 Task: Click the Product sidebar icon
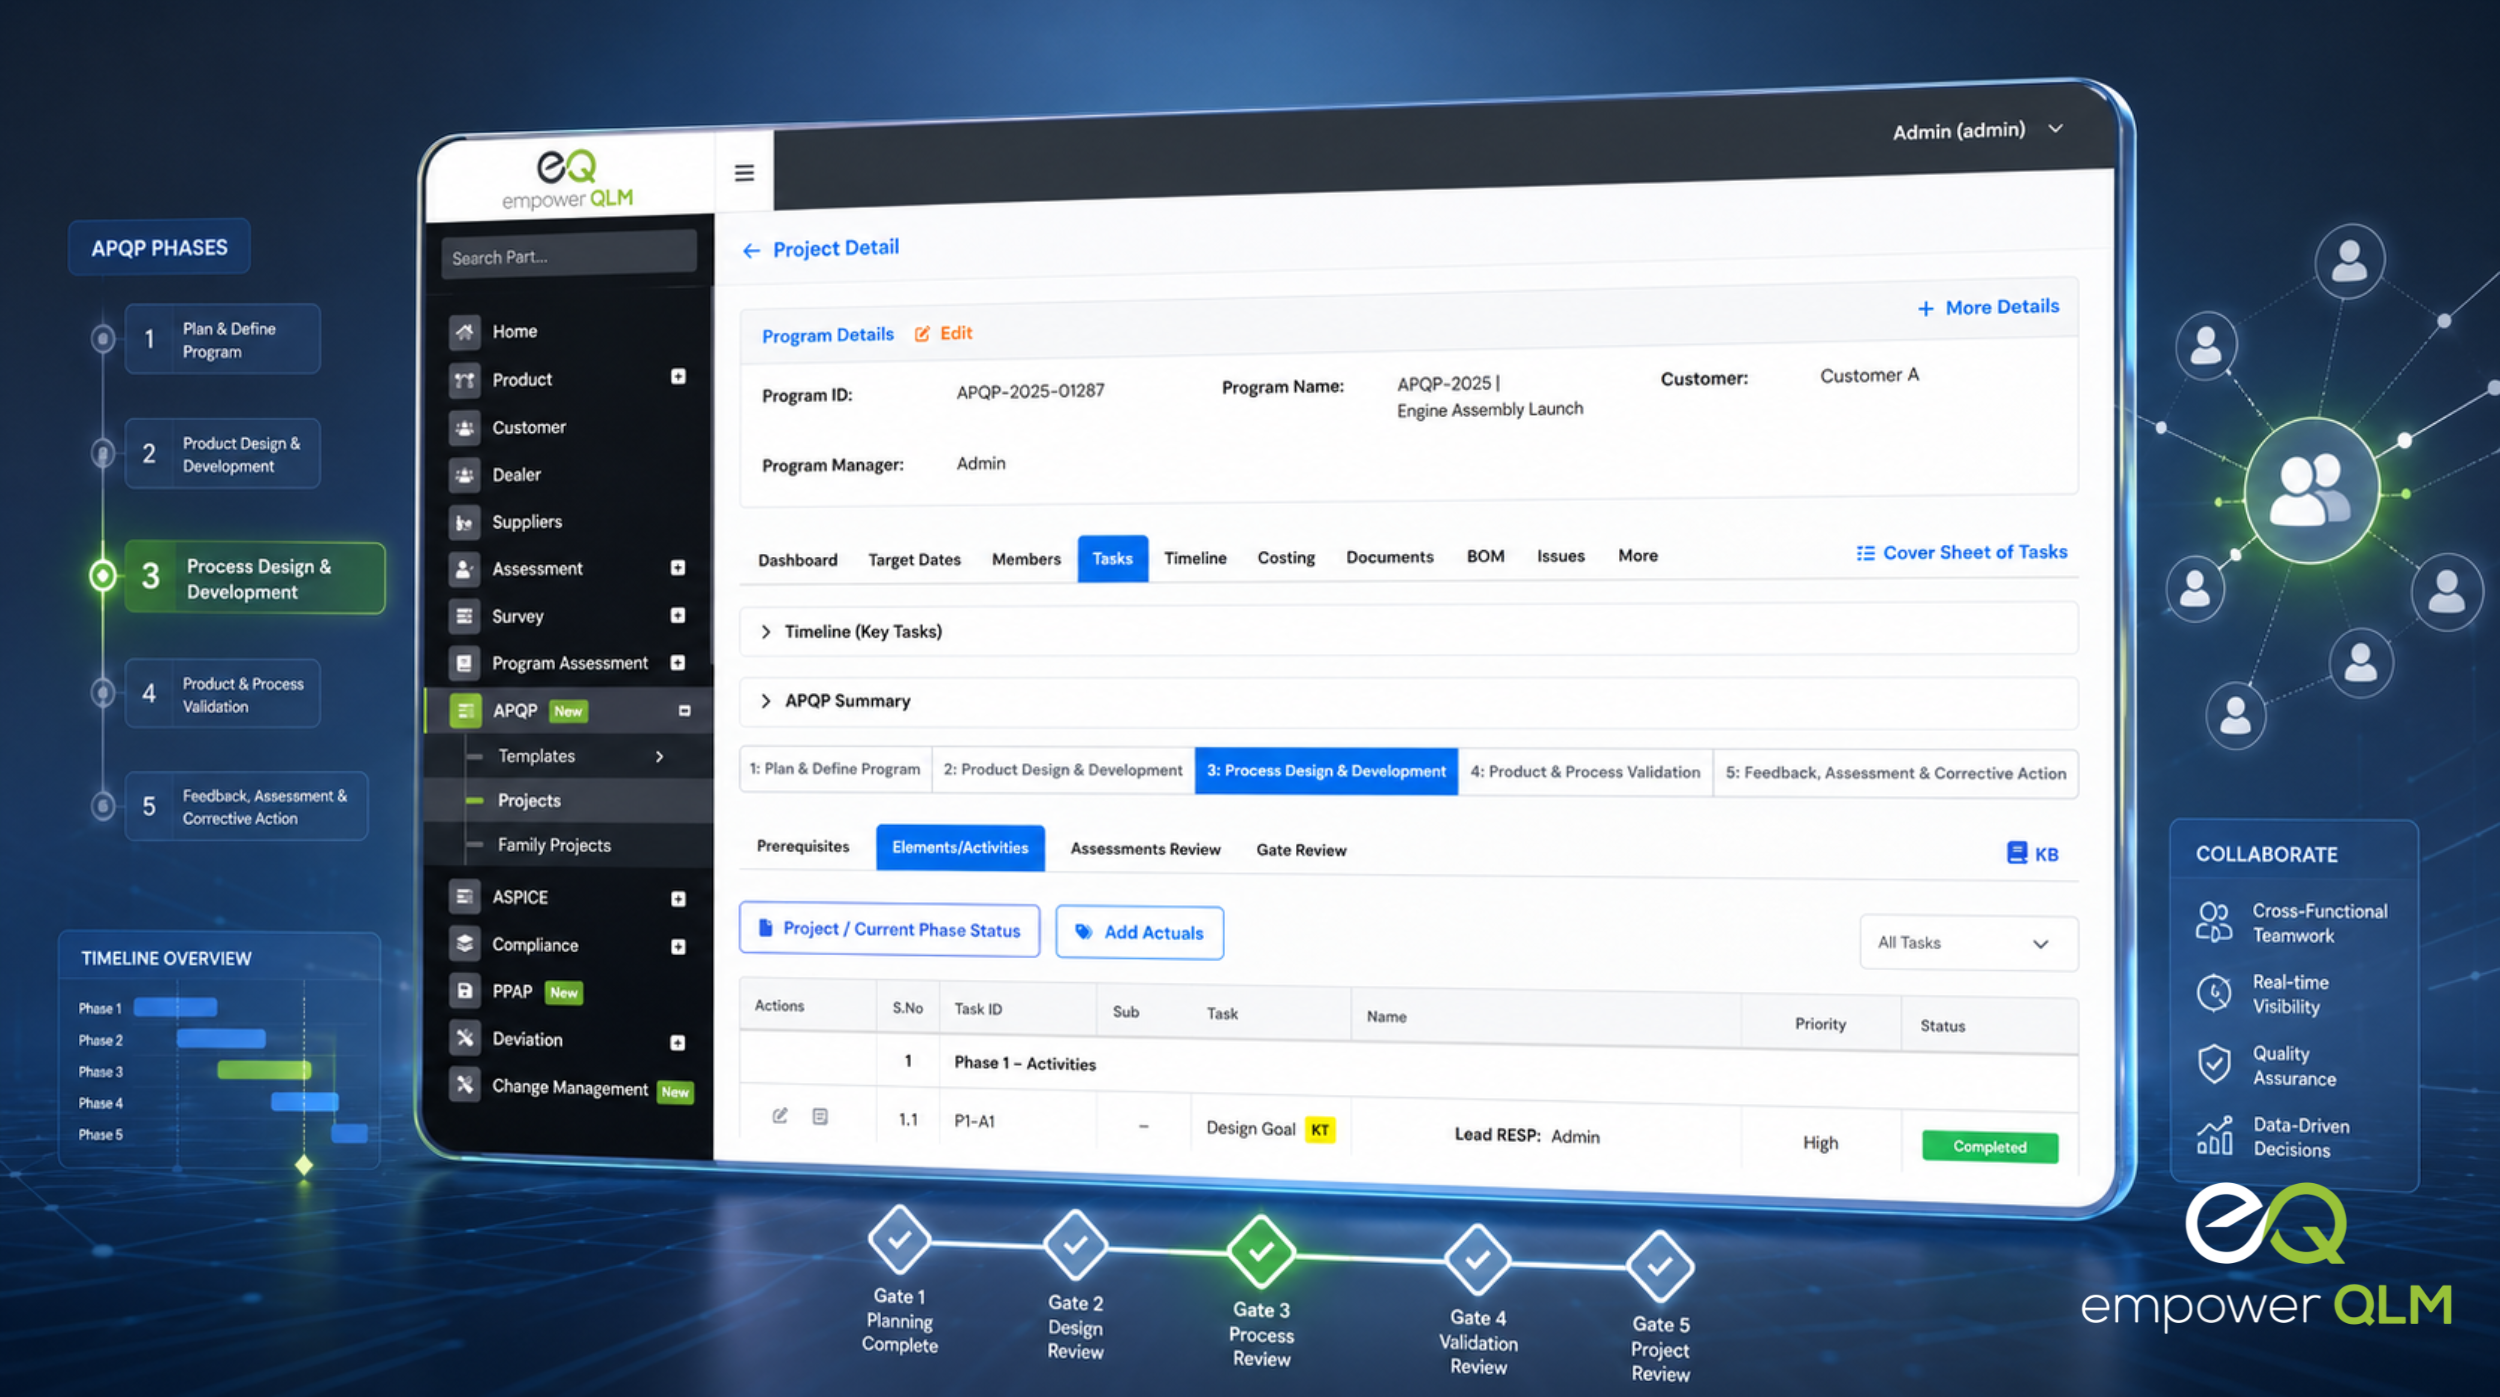(464, 379)
